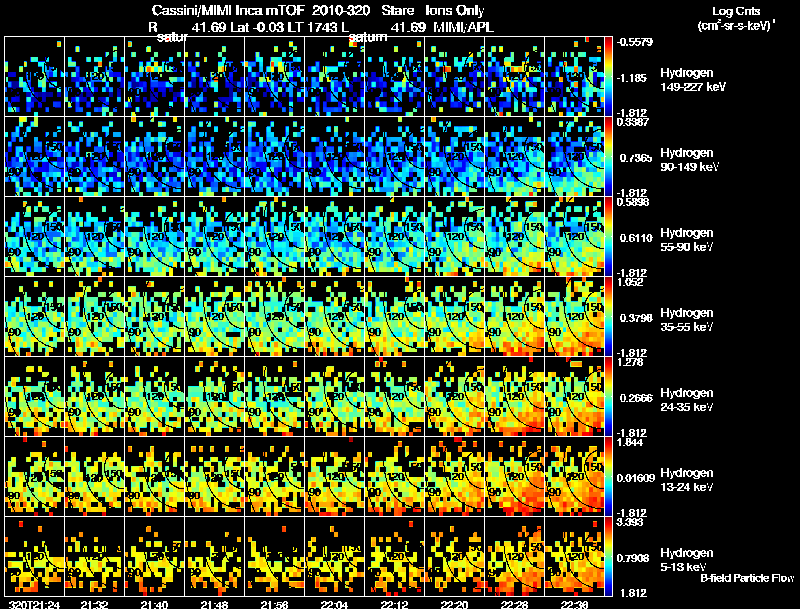Open the 5-13 keV panel in 21:24 column
Screen dimensions: 800x609
tap(35, 557)
